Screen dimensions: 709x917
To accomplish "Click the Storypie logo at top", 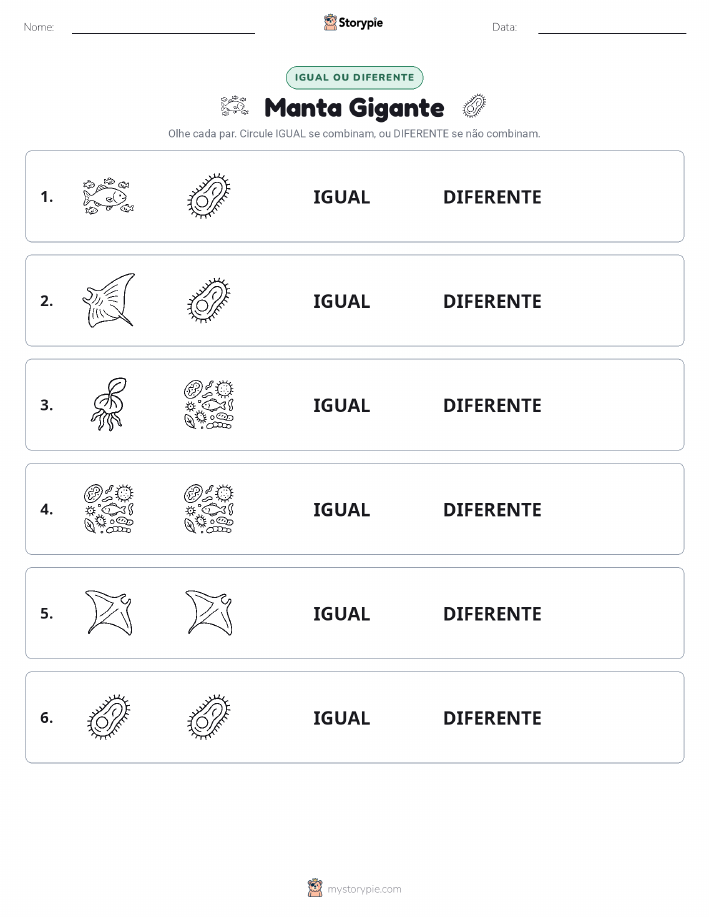I will pos(353,23).
